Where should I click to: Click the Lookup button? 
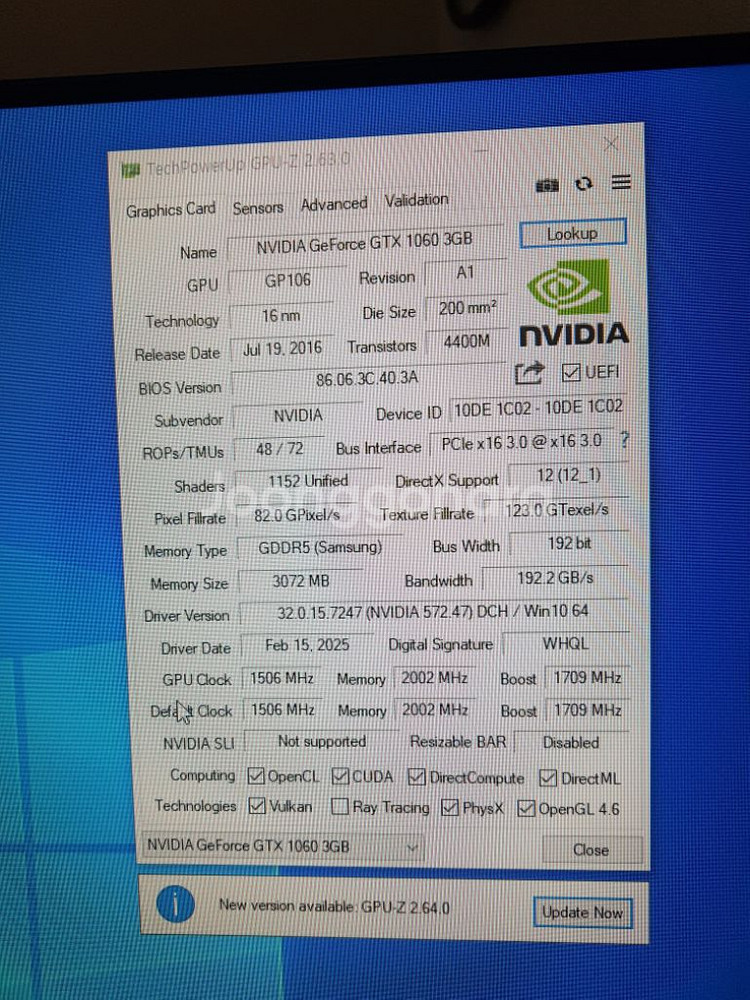click(x=573, y=234)
